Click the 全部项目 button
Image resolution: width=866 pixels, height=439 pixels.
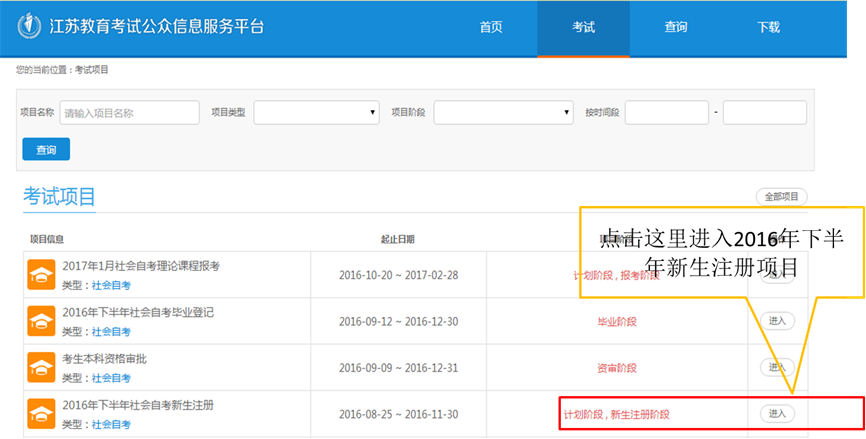(x=781, y=197)
